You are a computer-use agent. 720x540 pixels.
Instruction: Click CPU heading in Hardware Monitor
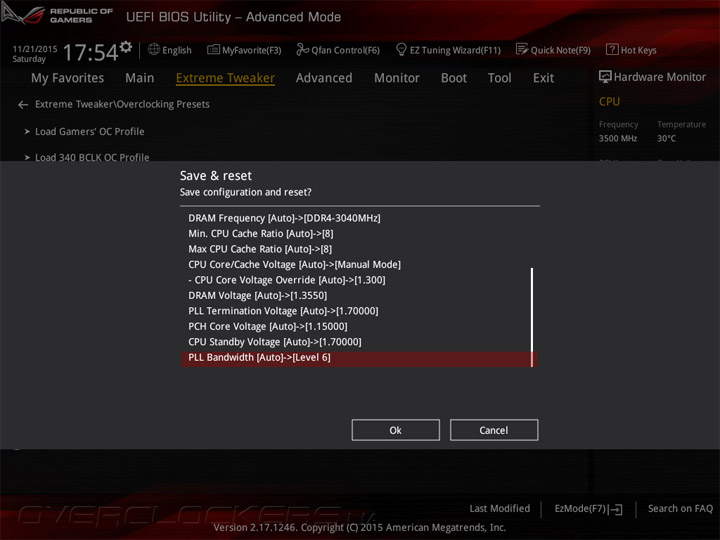pyautogui.click(x=609, y=102)
